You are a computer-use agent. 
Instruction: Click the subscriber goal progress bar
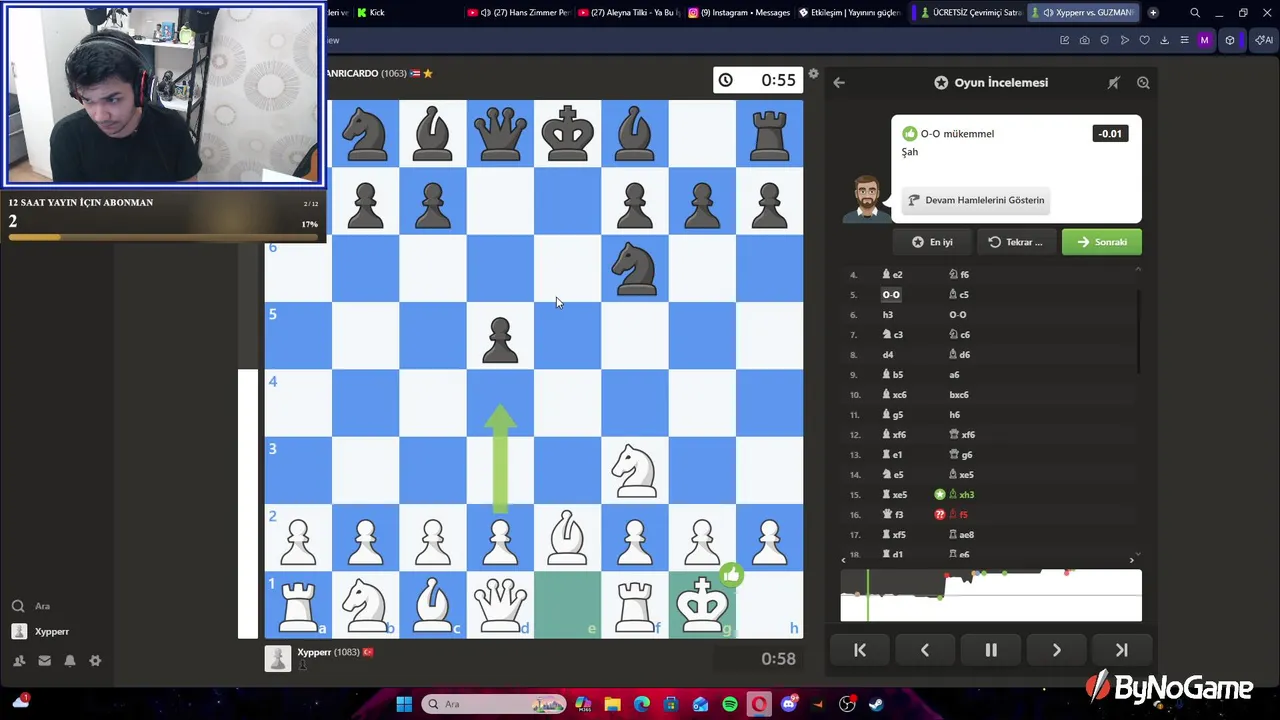click(163, 237)
